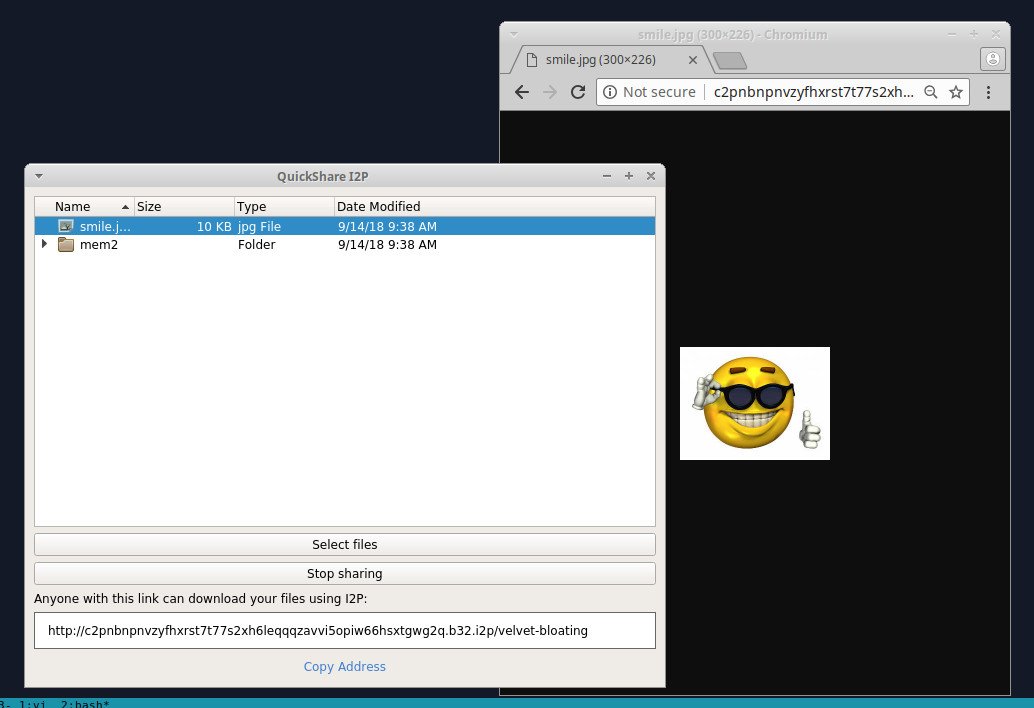This screenshot has width=1034, height=708.
Task: Click the smile.jpg file icon in QuickShare
Action: point(65,226)
